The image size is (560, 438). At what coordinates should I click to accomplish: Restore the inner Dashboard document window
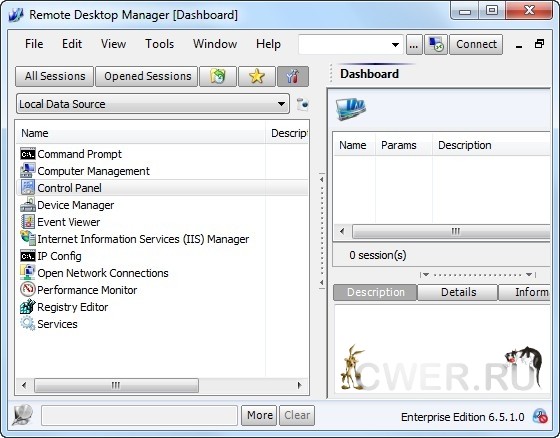tap(539, 44)
